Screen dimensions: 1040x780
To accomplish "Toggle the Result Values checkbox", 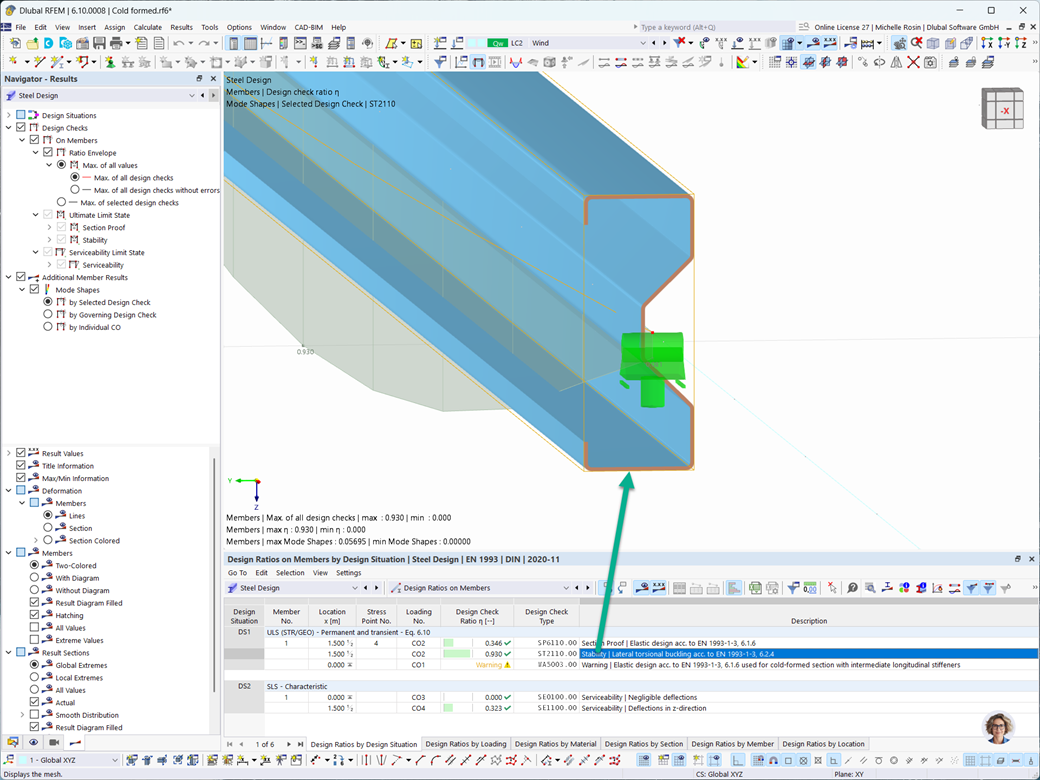I will tap(21, 453).
